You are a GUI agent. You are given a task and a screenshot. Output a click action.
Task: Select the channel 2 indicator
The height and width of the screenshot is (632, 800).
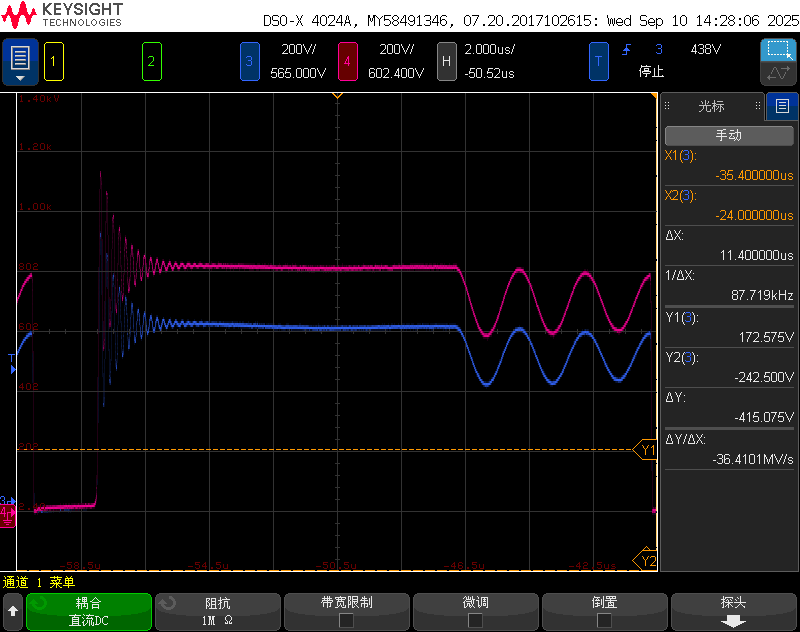[151, 61]
